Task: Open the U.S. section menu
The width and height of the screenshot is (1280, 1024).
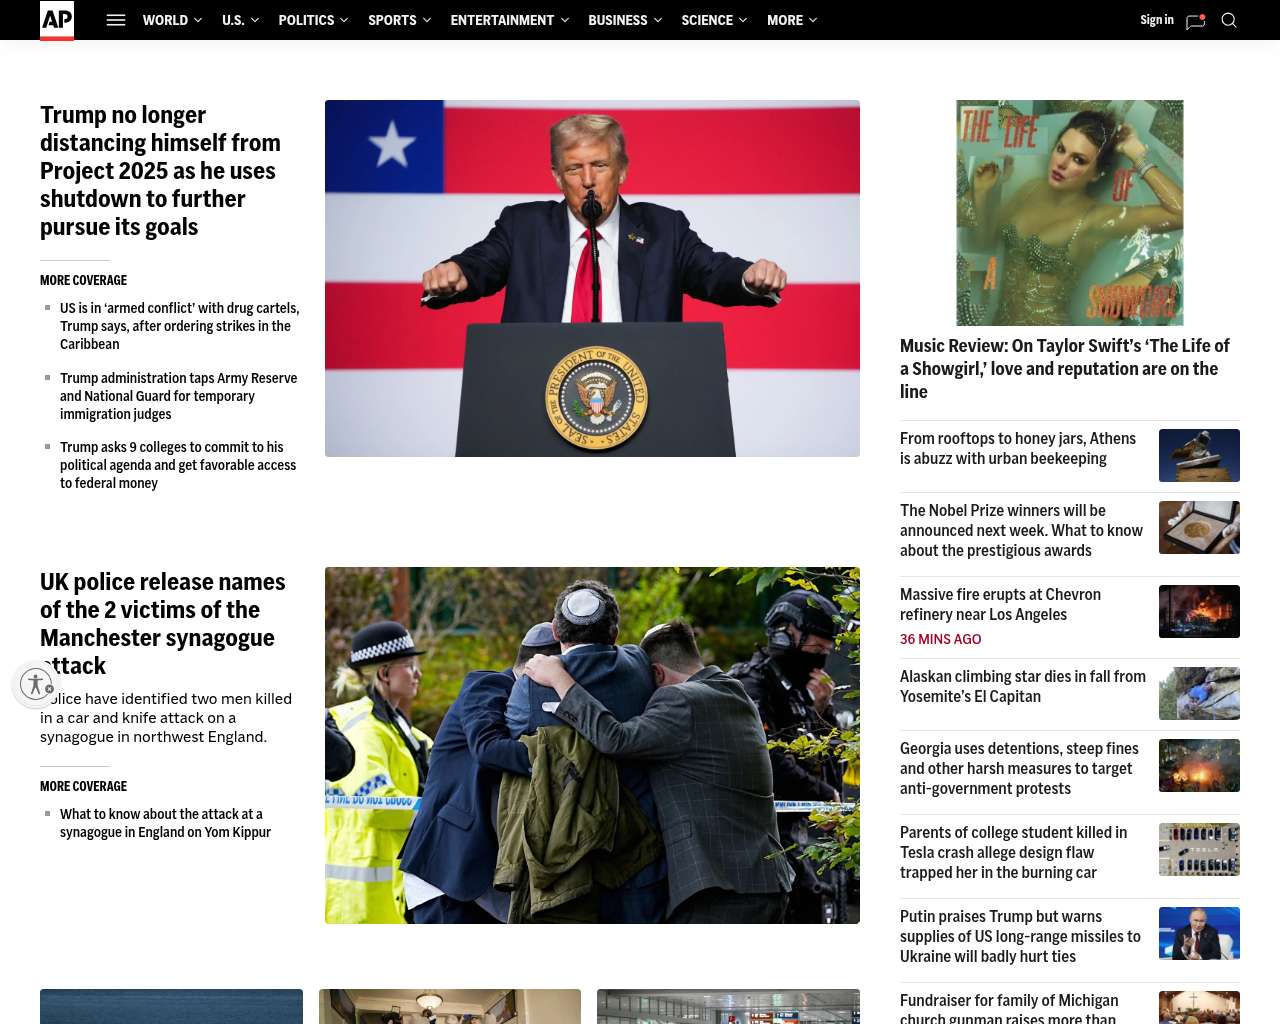Action: (x=233, y=20)
